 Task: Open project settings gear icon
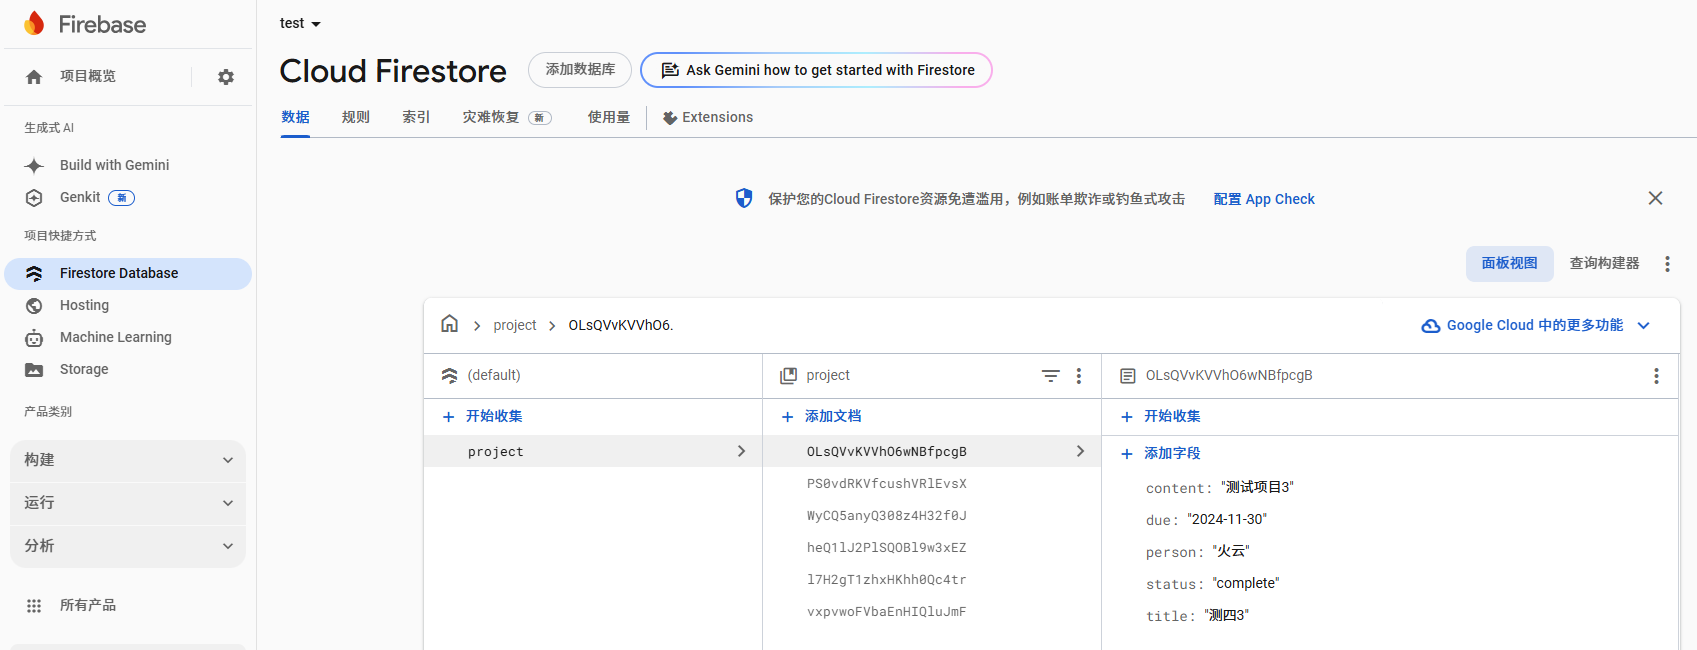226,77
